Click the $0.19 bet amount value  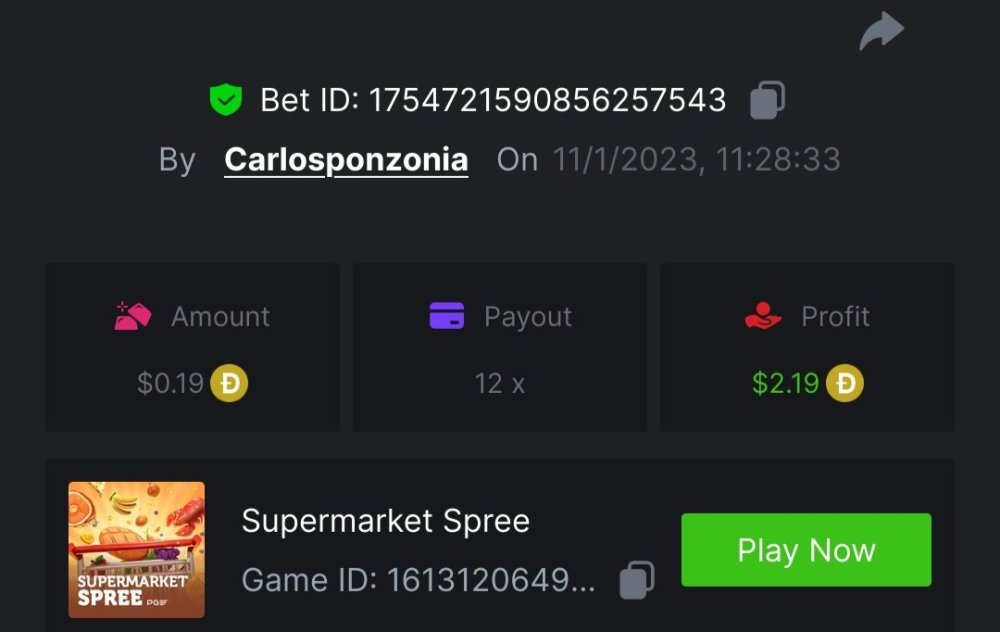(x=170, y=383)
